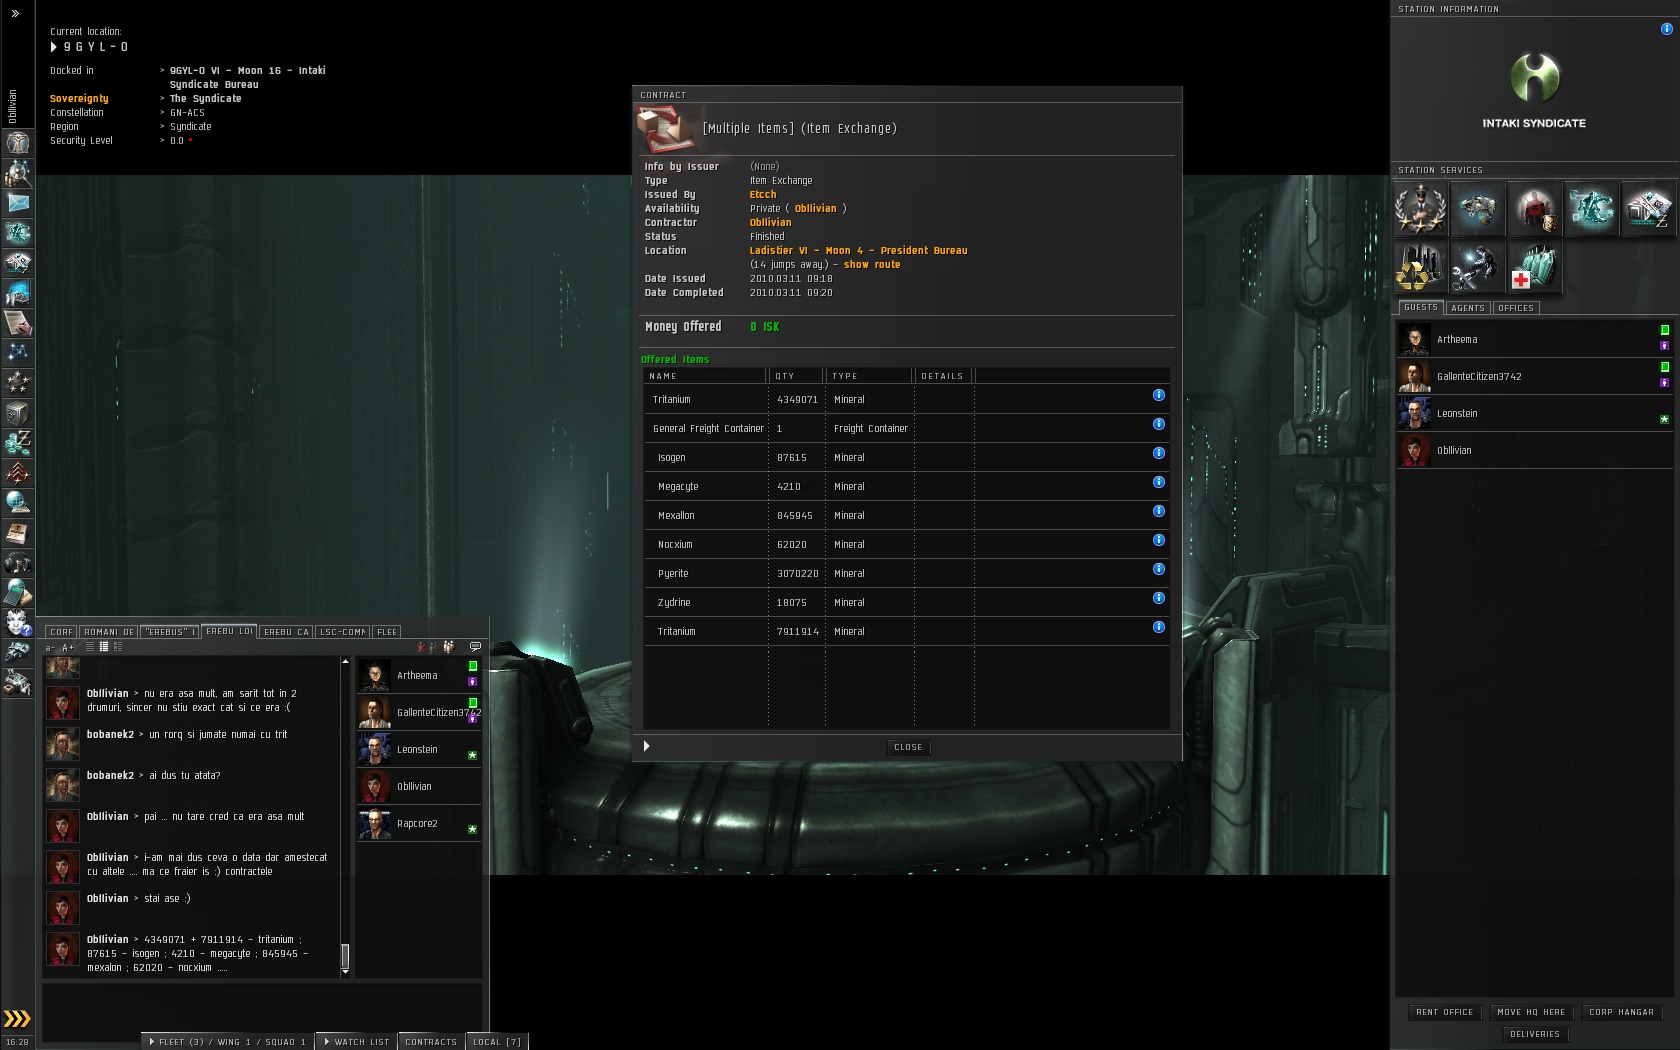Increase chat font size with A+ button

(68, 647)
